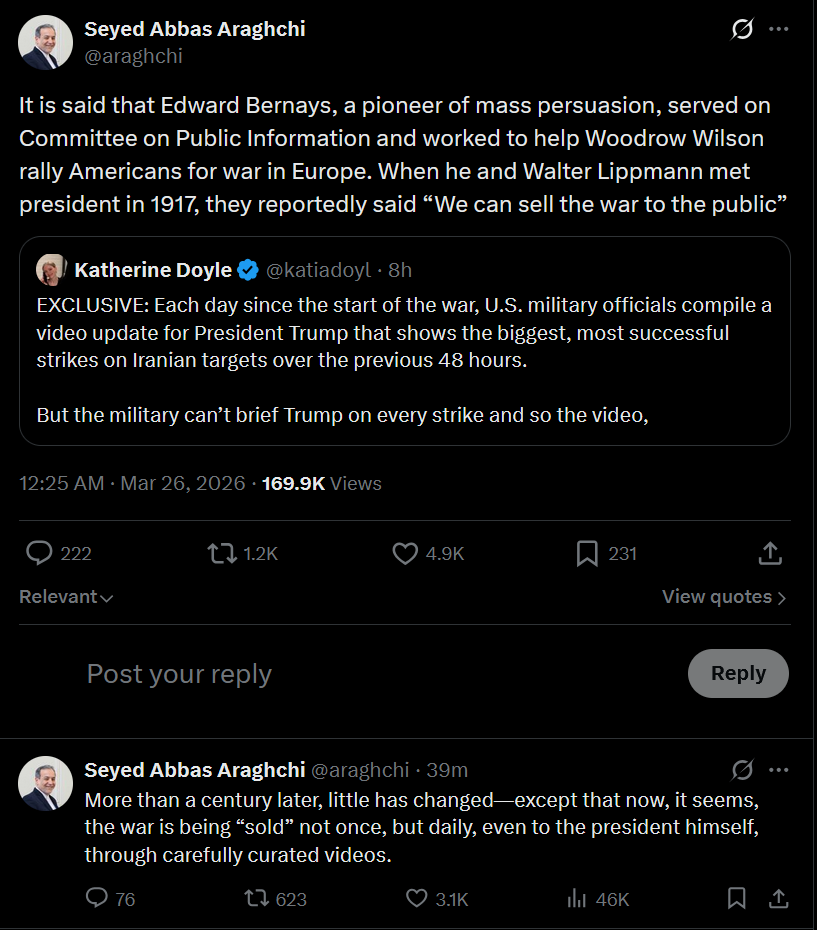Expand the Relevant sort dropdown

click(66, 597)
